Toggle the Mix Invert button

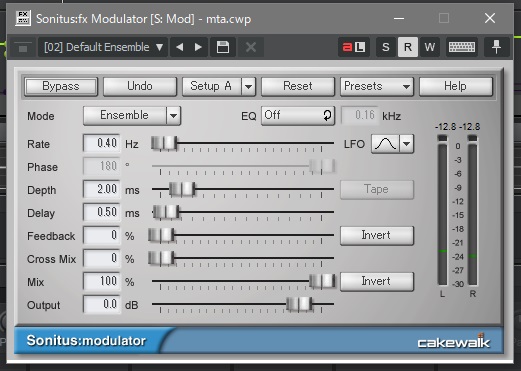(377, 282)
